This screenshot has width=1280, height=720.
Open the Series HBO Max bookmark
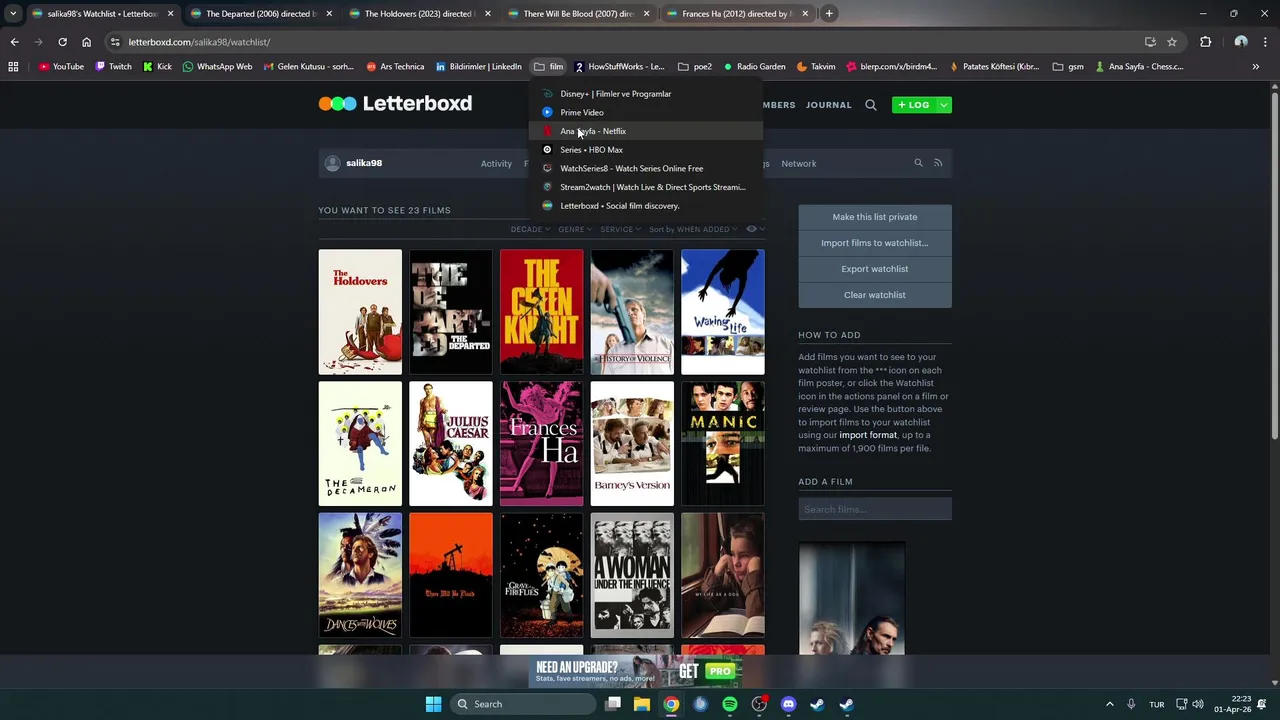[645, 150]
